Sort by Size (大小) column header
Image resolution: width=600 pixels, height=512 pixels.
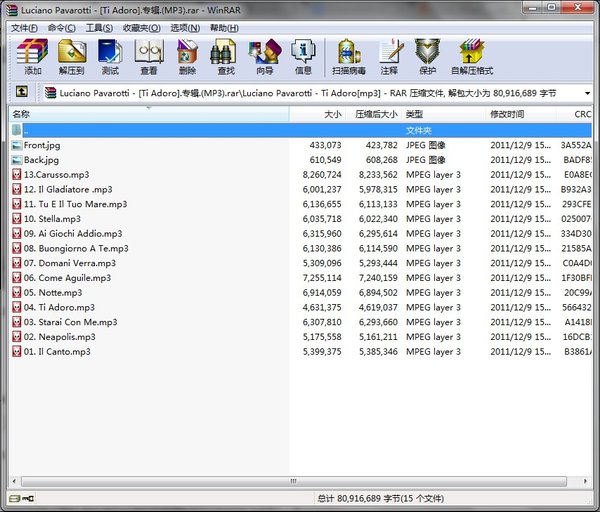[317, 114]
